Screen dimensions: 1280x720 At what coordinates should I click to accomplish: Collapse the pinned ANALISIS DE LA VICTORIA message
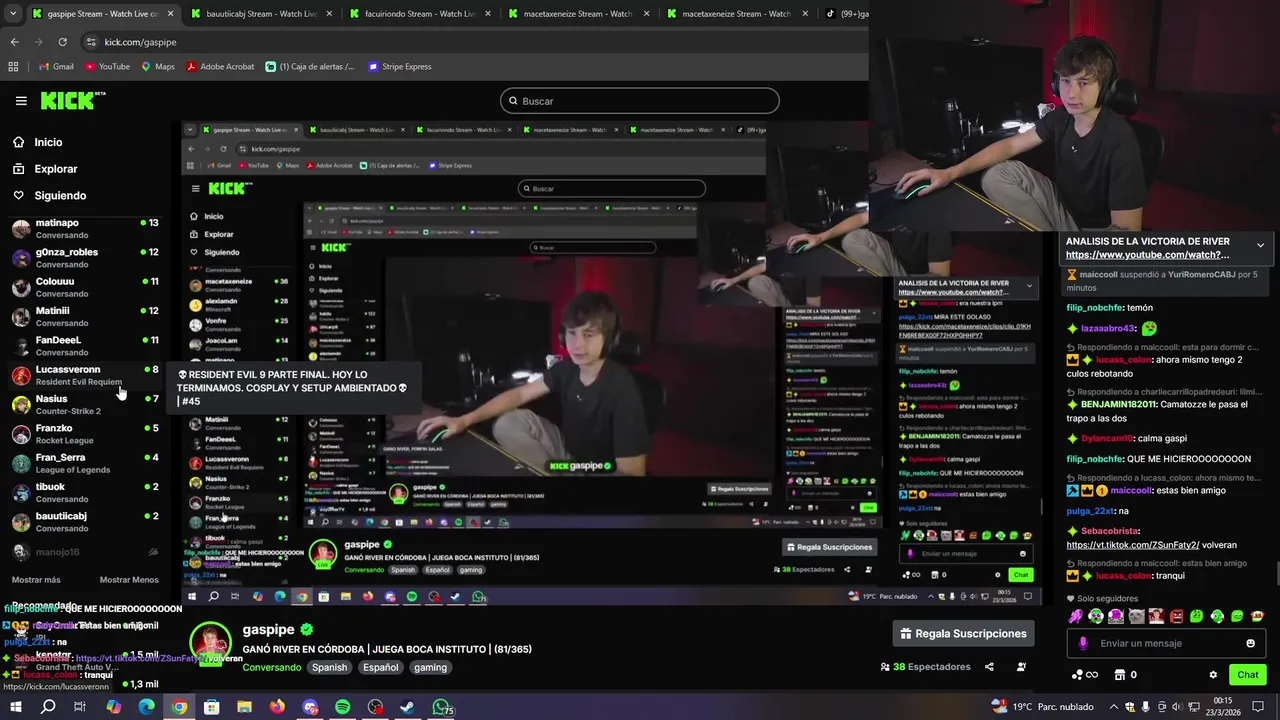click(1260, 245)
